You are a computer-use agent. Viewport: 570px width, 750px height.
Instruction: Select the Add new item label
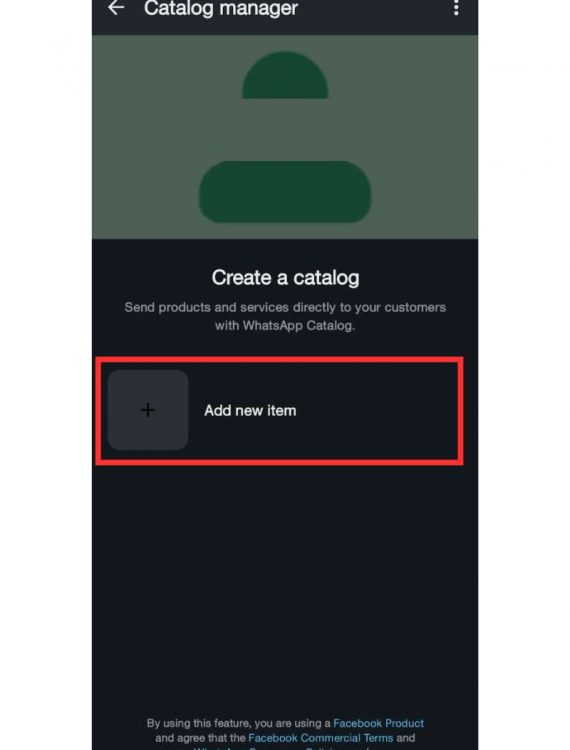[x=250, y=410]
